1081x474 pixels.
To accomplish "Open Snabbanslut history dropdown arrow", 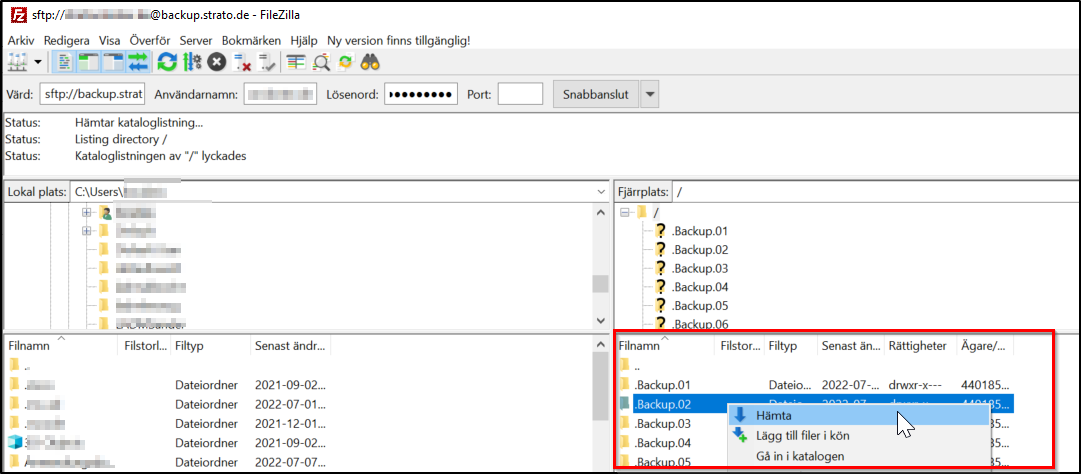I will click(x=650, y=96).
